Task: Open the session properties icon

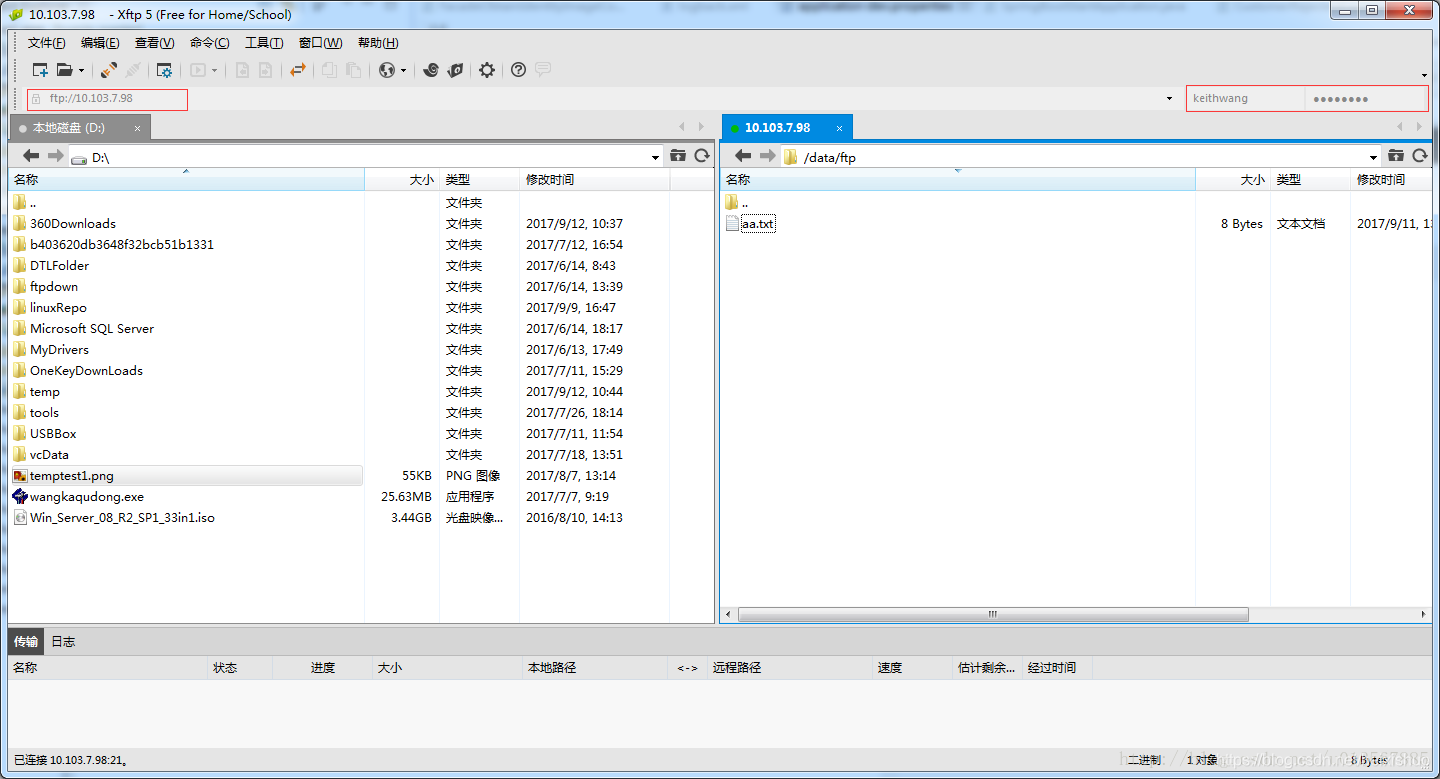Action: (x=164, y=70)
